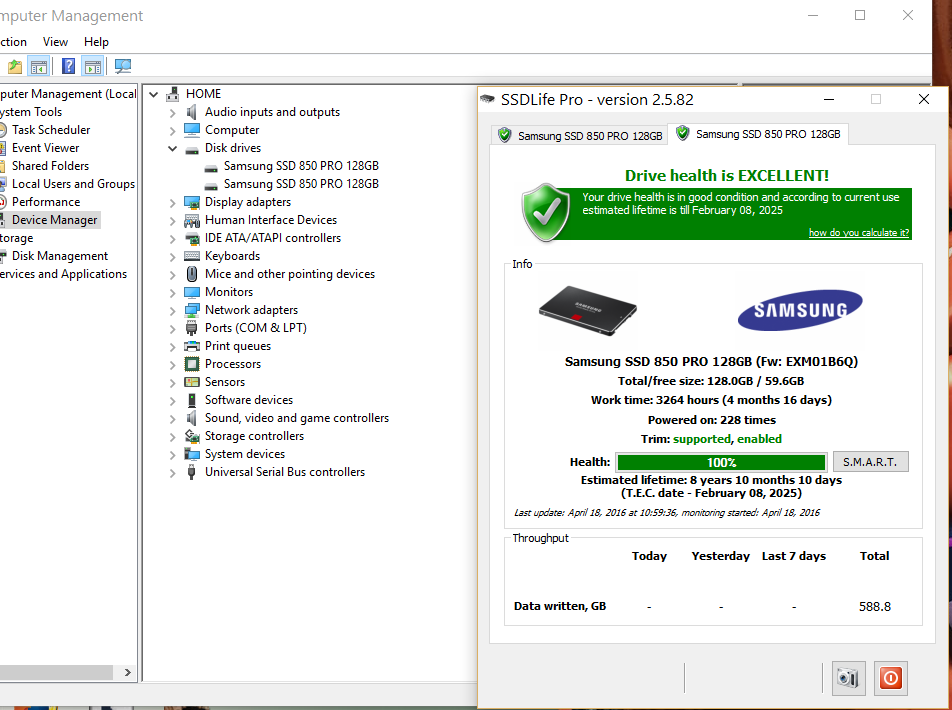The width and height of the screenshot is (952, 710).
Task: Click the Print queues printer icon
Action: [x=192, y=346]
